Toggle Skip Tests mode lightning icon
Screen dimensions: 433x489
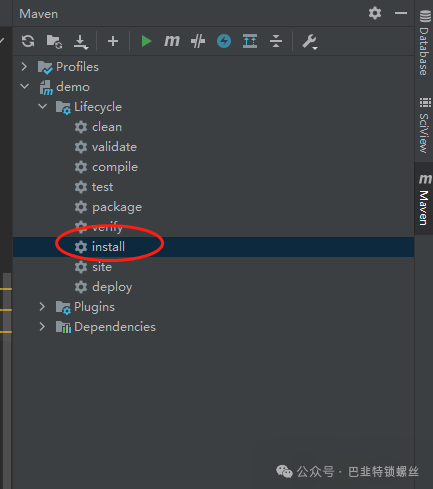(224, 41)
